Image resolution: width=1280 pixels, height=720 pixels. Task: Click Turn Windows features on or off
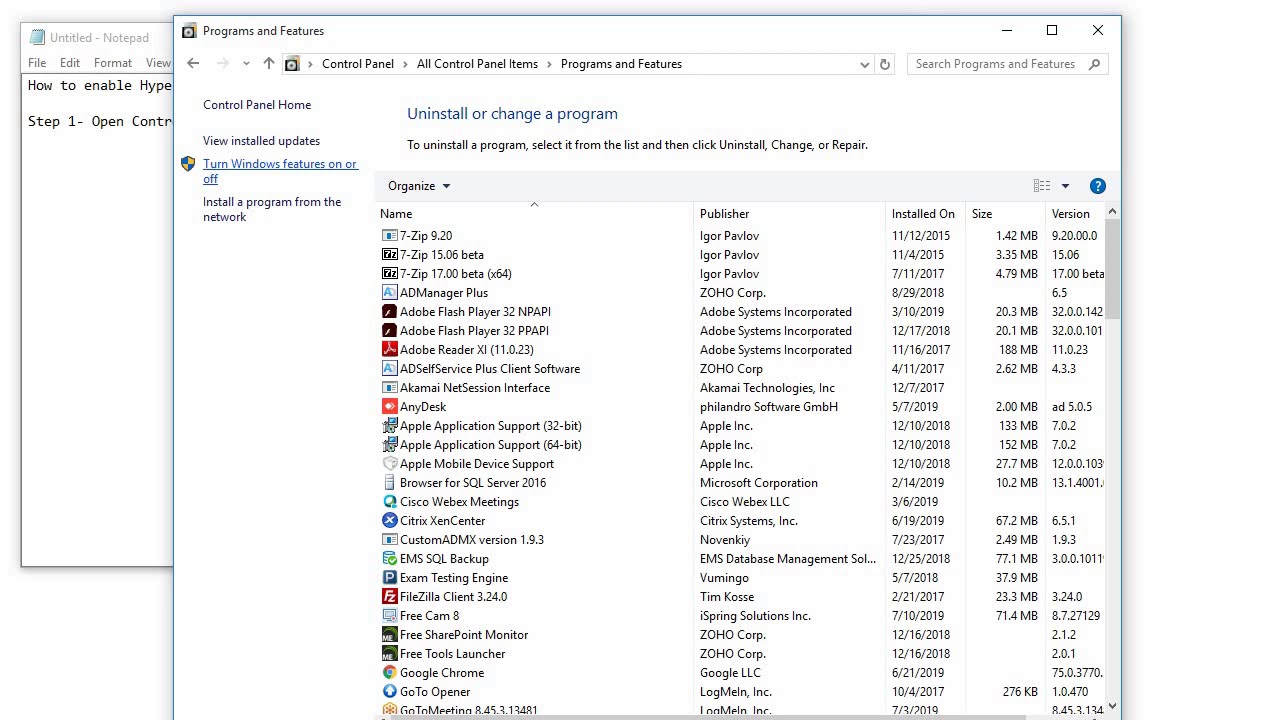click(x=280, y=171)
